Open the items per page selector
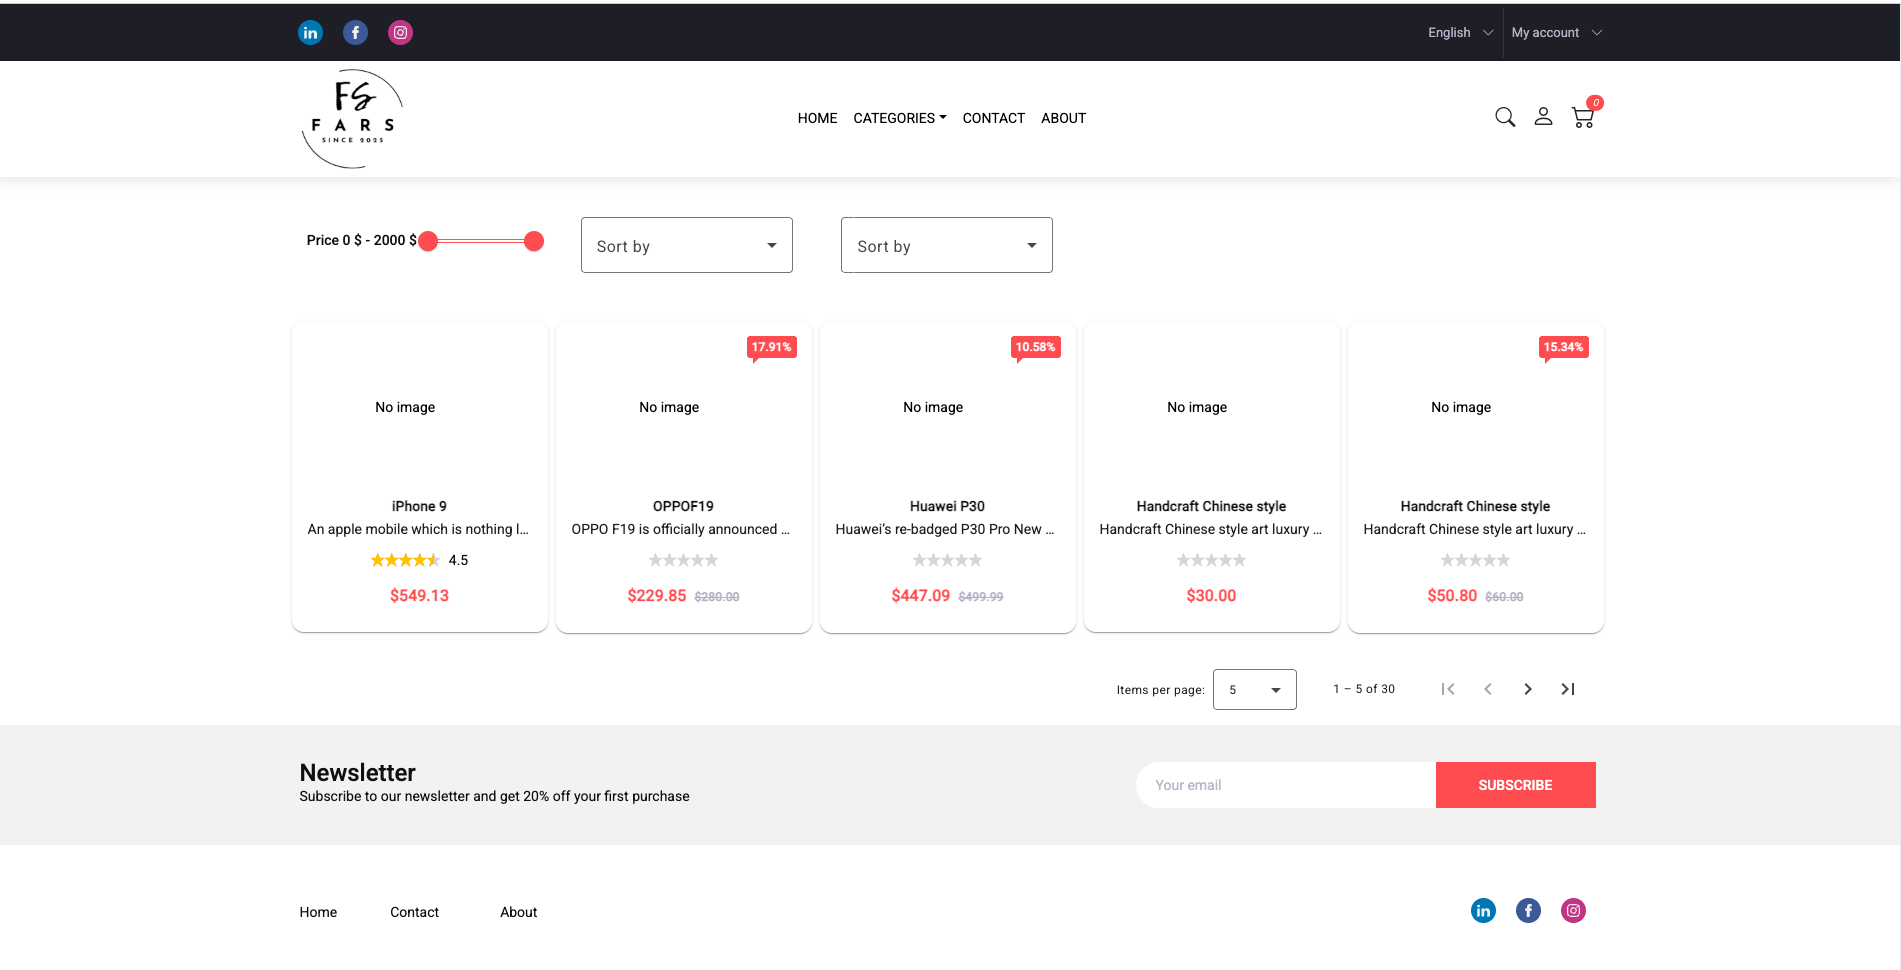 tap(1254, 690)
